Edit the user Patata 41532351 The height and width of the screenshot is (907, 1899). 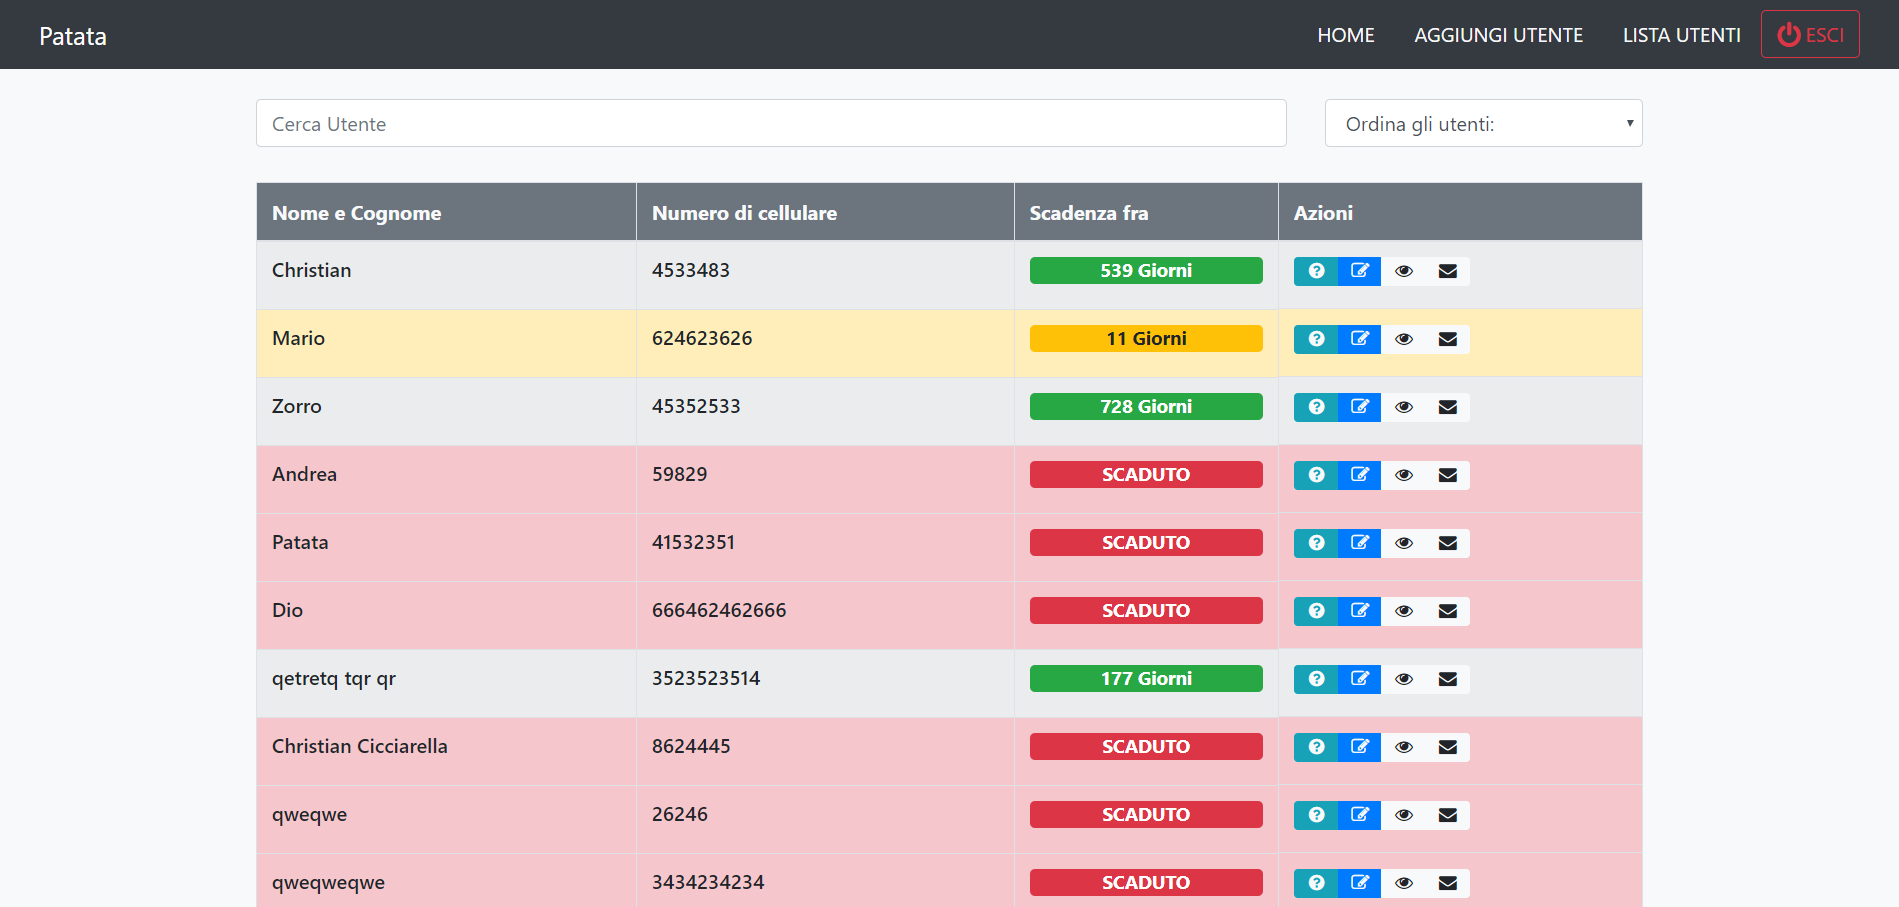pyautogui.click(x=1360, y=543)
